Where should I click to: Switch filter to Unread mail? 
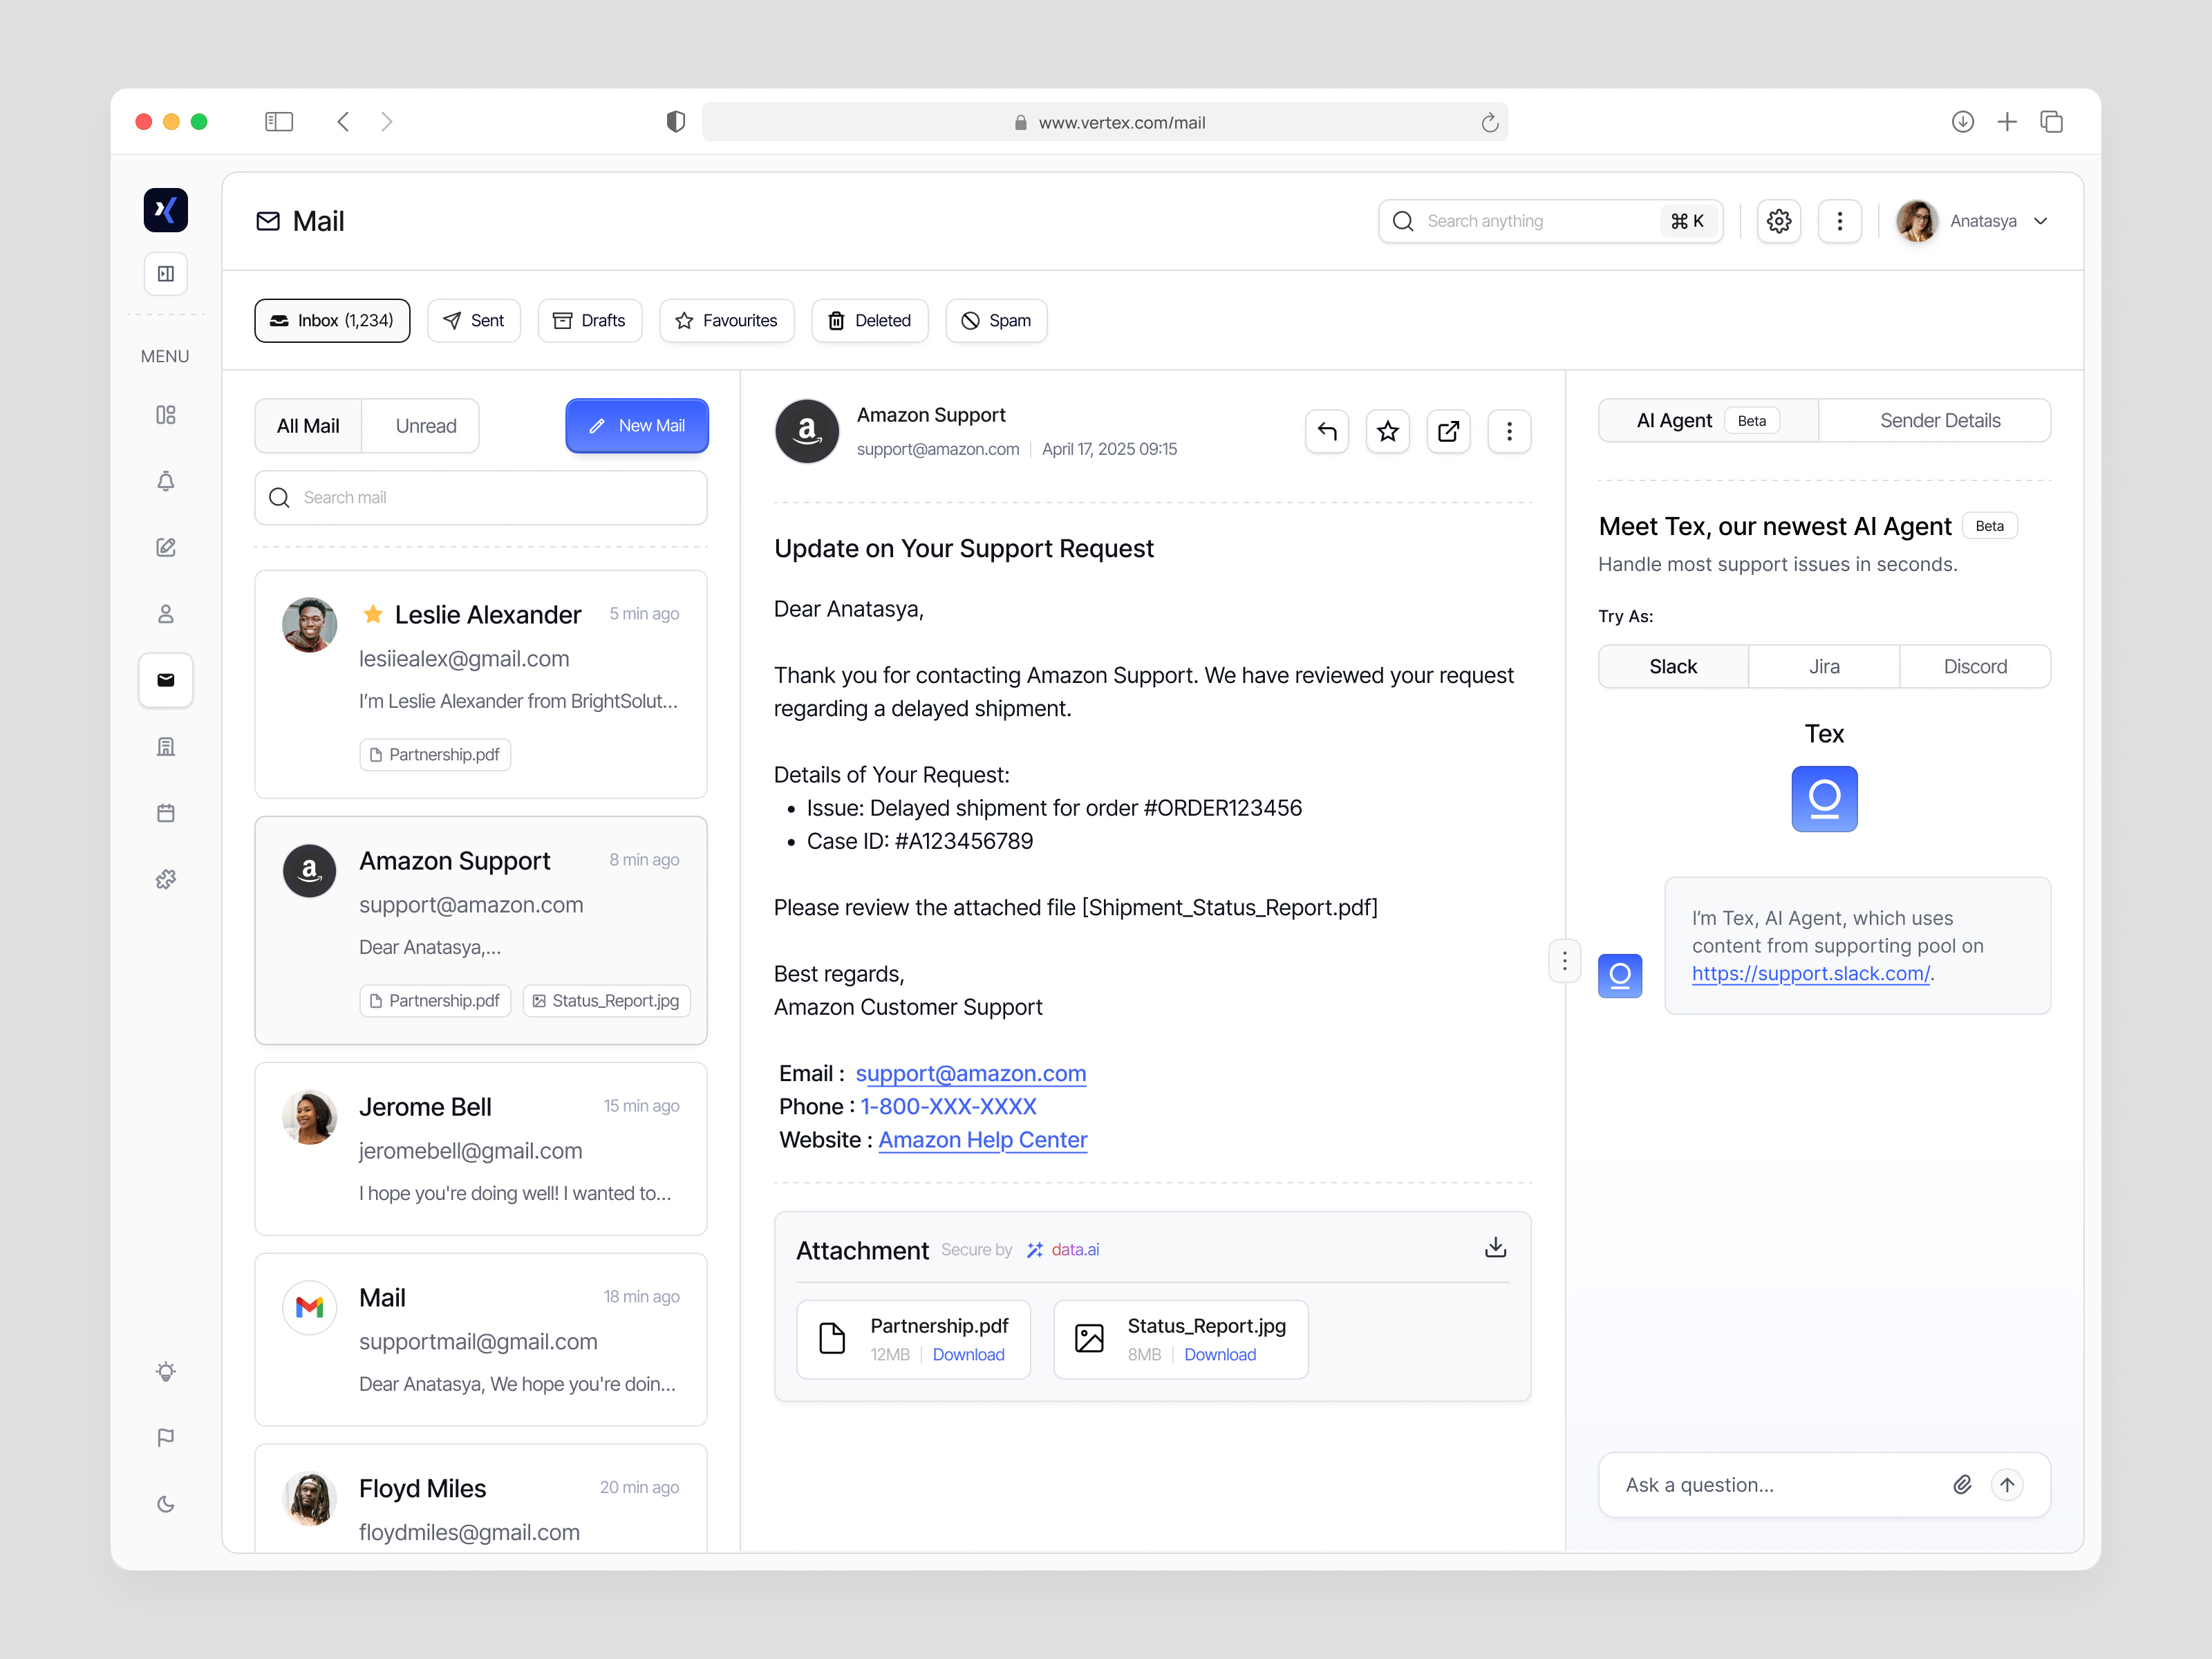(x=425, y=426)
